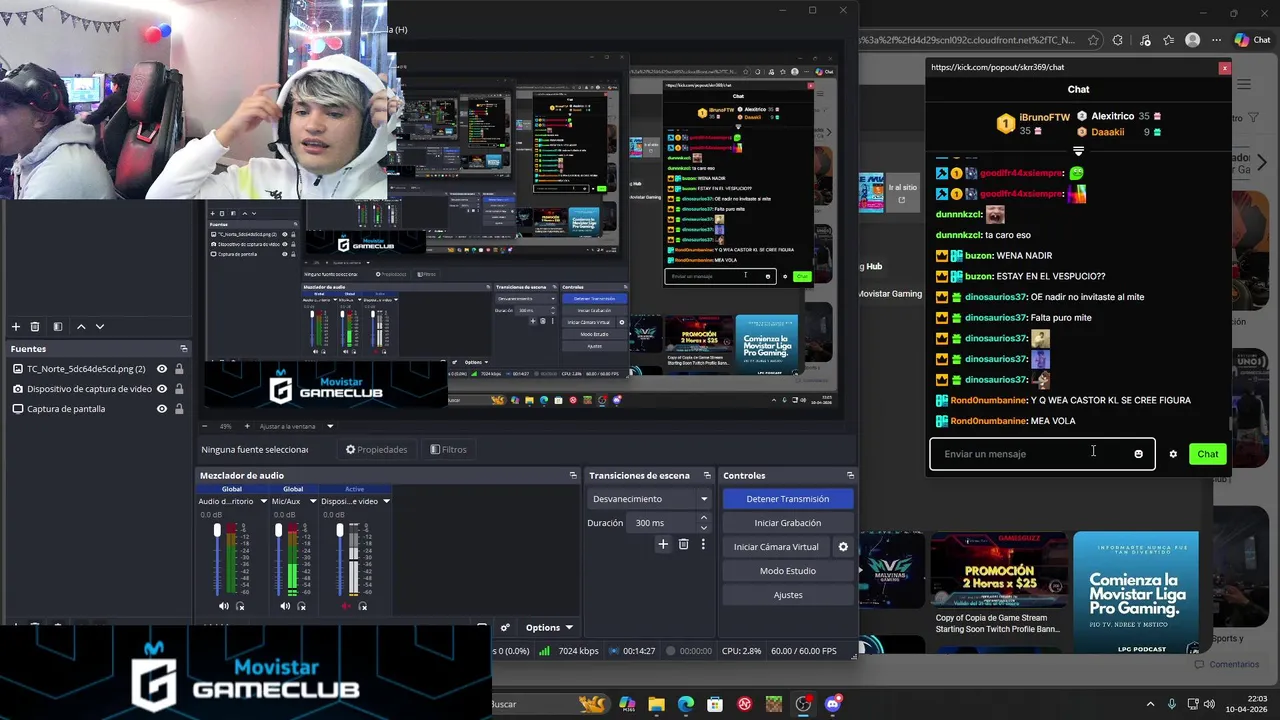Expand the chat leaderboard arrow under Daaakii
Screen dimensions: 1280x720
click(x=1078, y=151)
